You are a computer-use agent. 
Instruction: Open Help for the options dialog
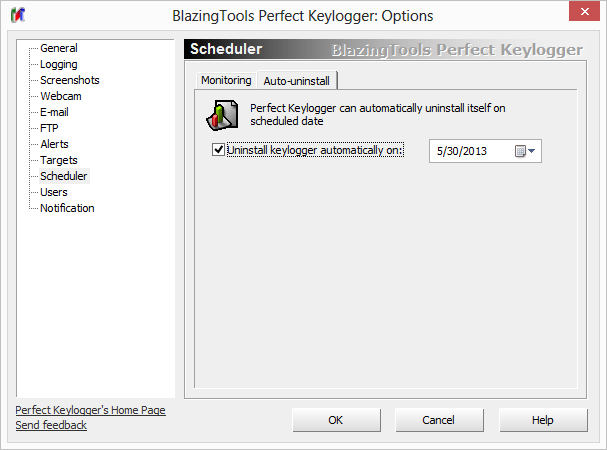[543, 420]
